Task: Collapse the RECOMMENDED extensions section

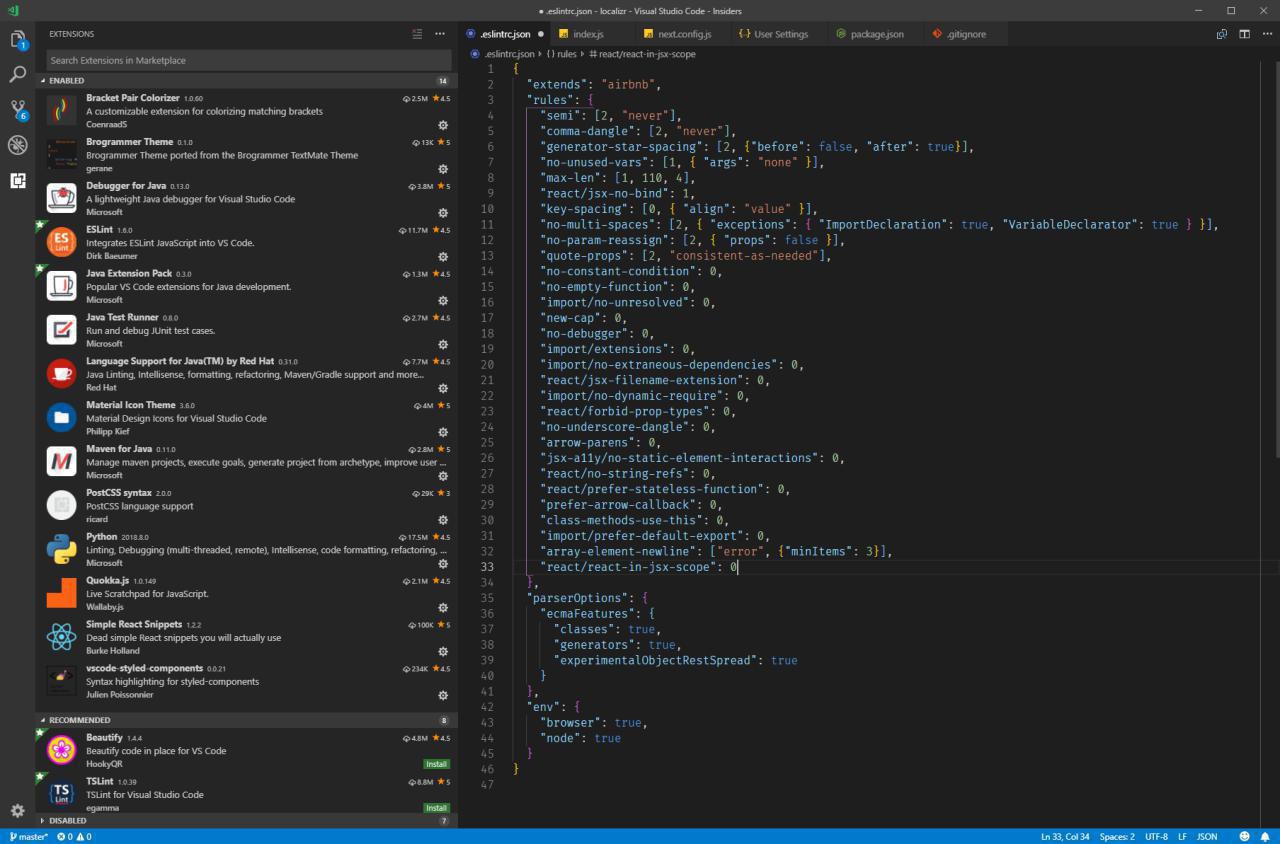Action: pos(246,720)
